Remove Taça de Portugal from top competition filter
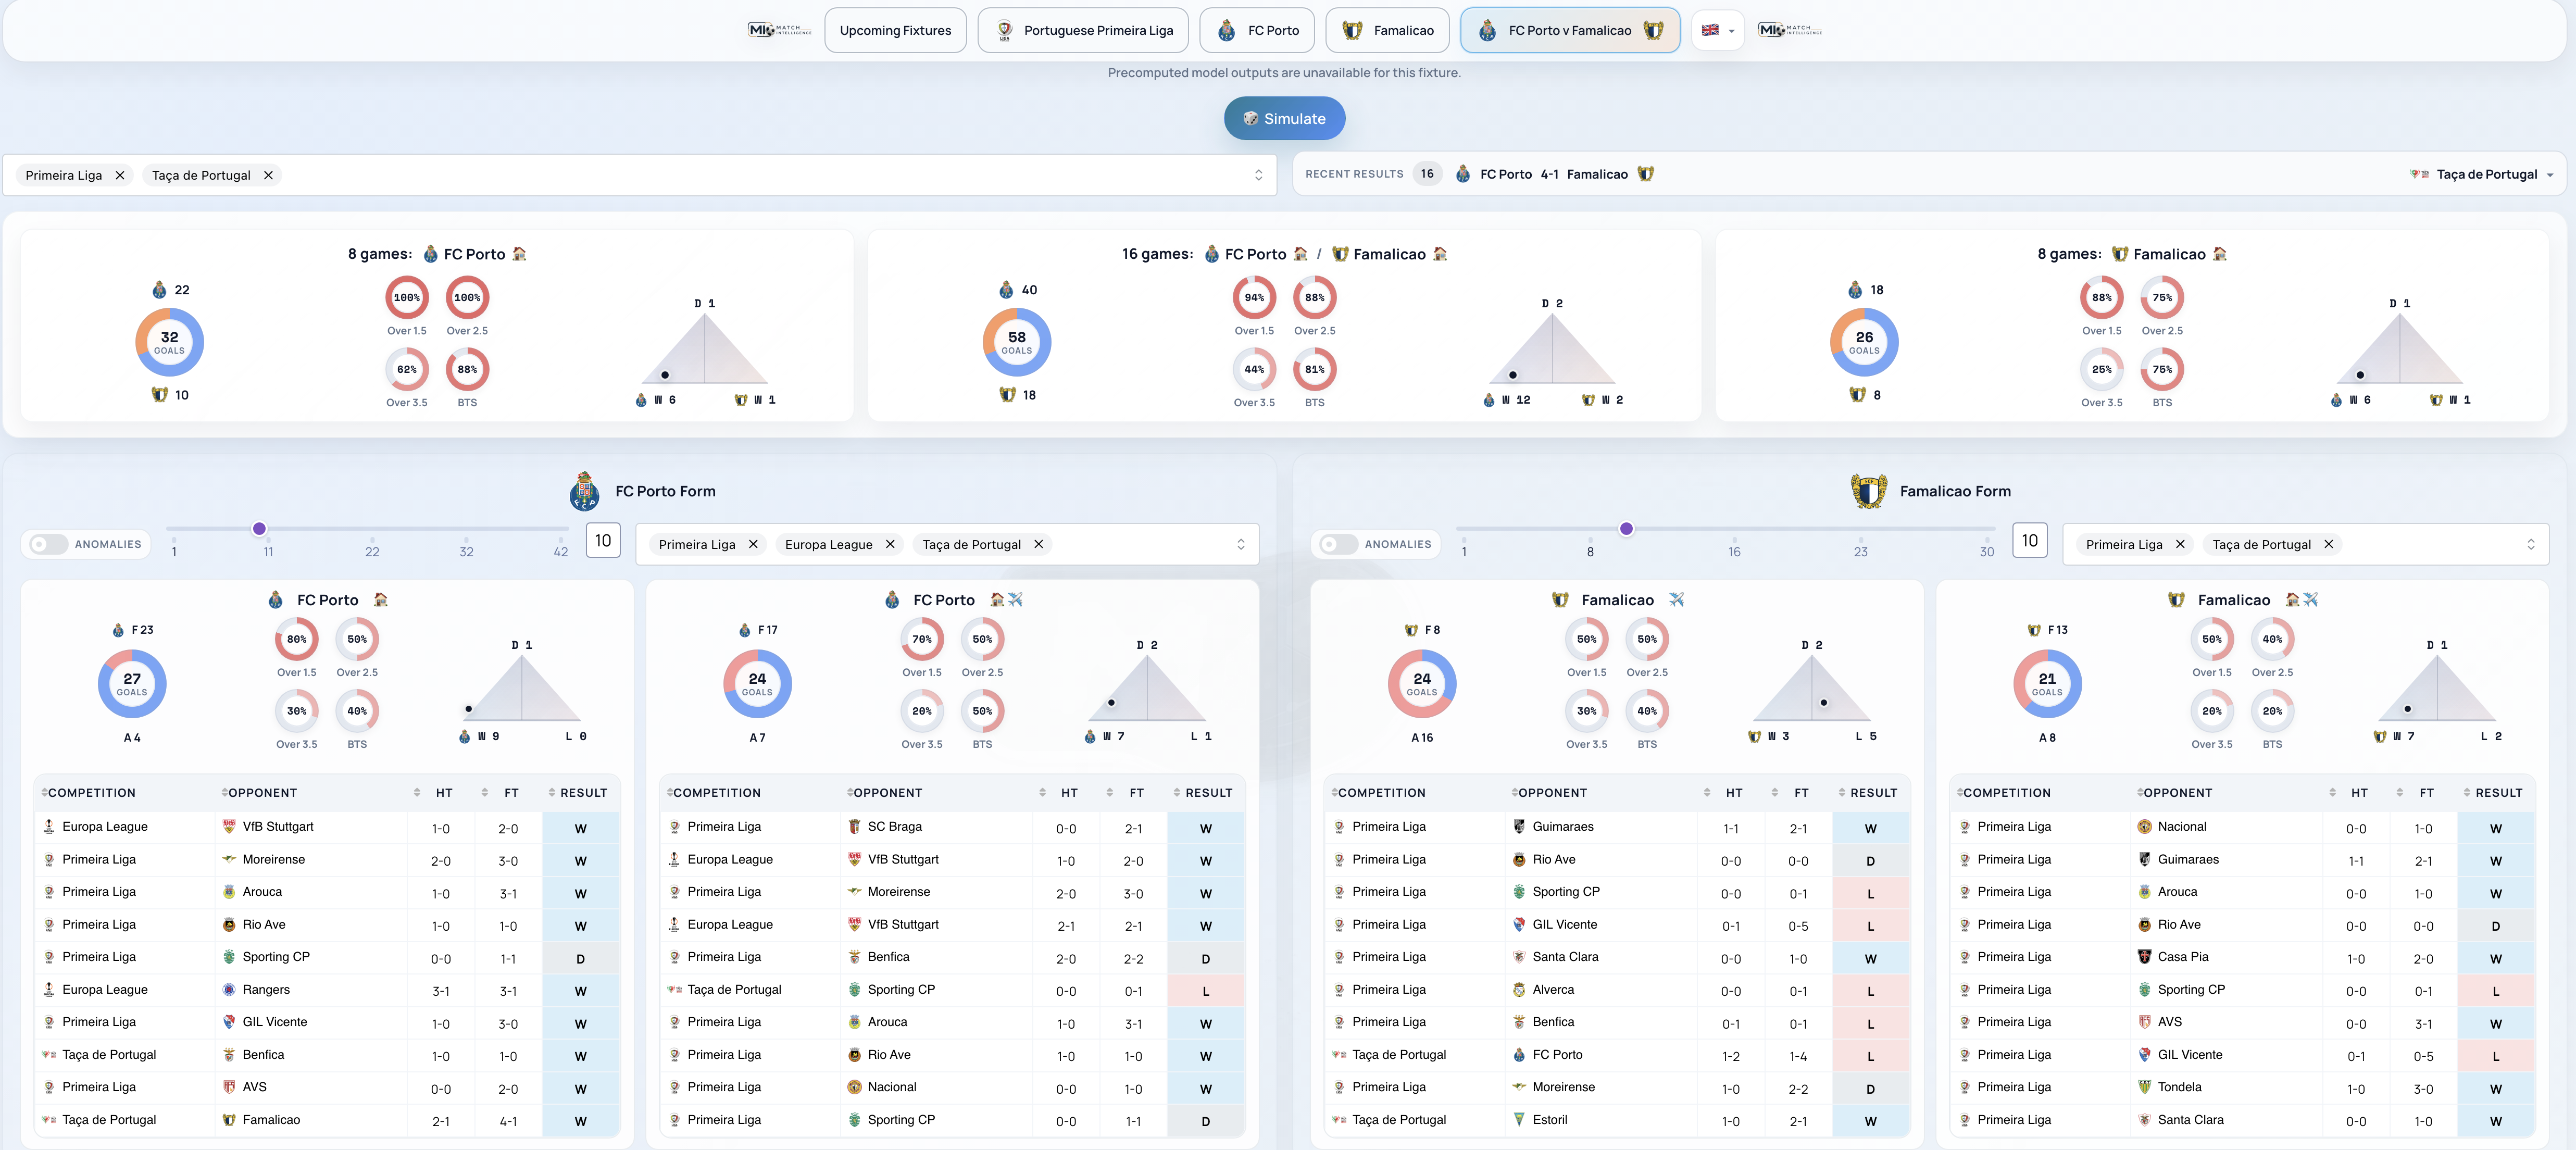This screenshot has width=2576, height=1150. 268,175
